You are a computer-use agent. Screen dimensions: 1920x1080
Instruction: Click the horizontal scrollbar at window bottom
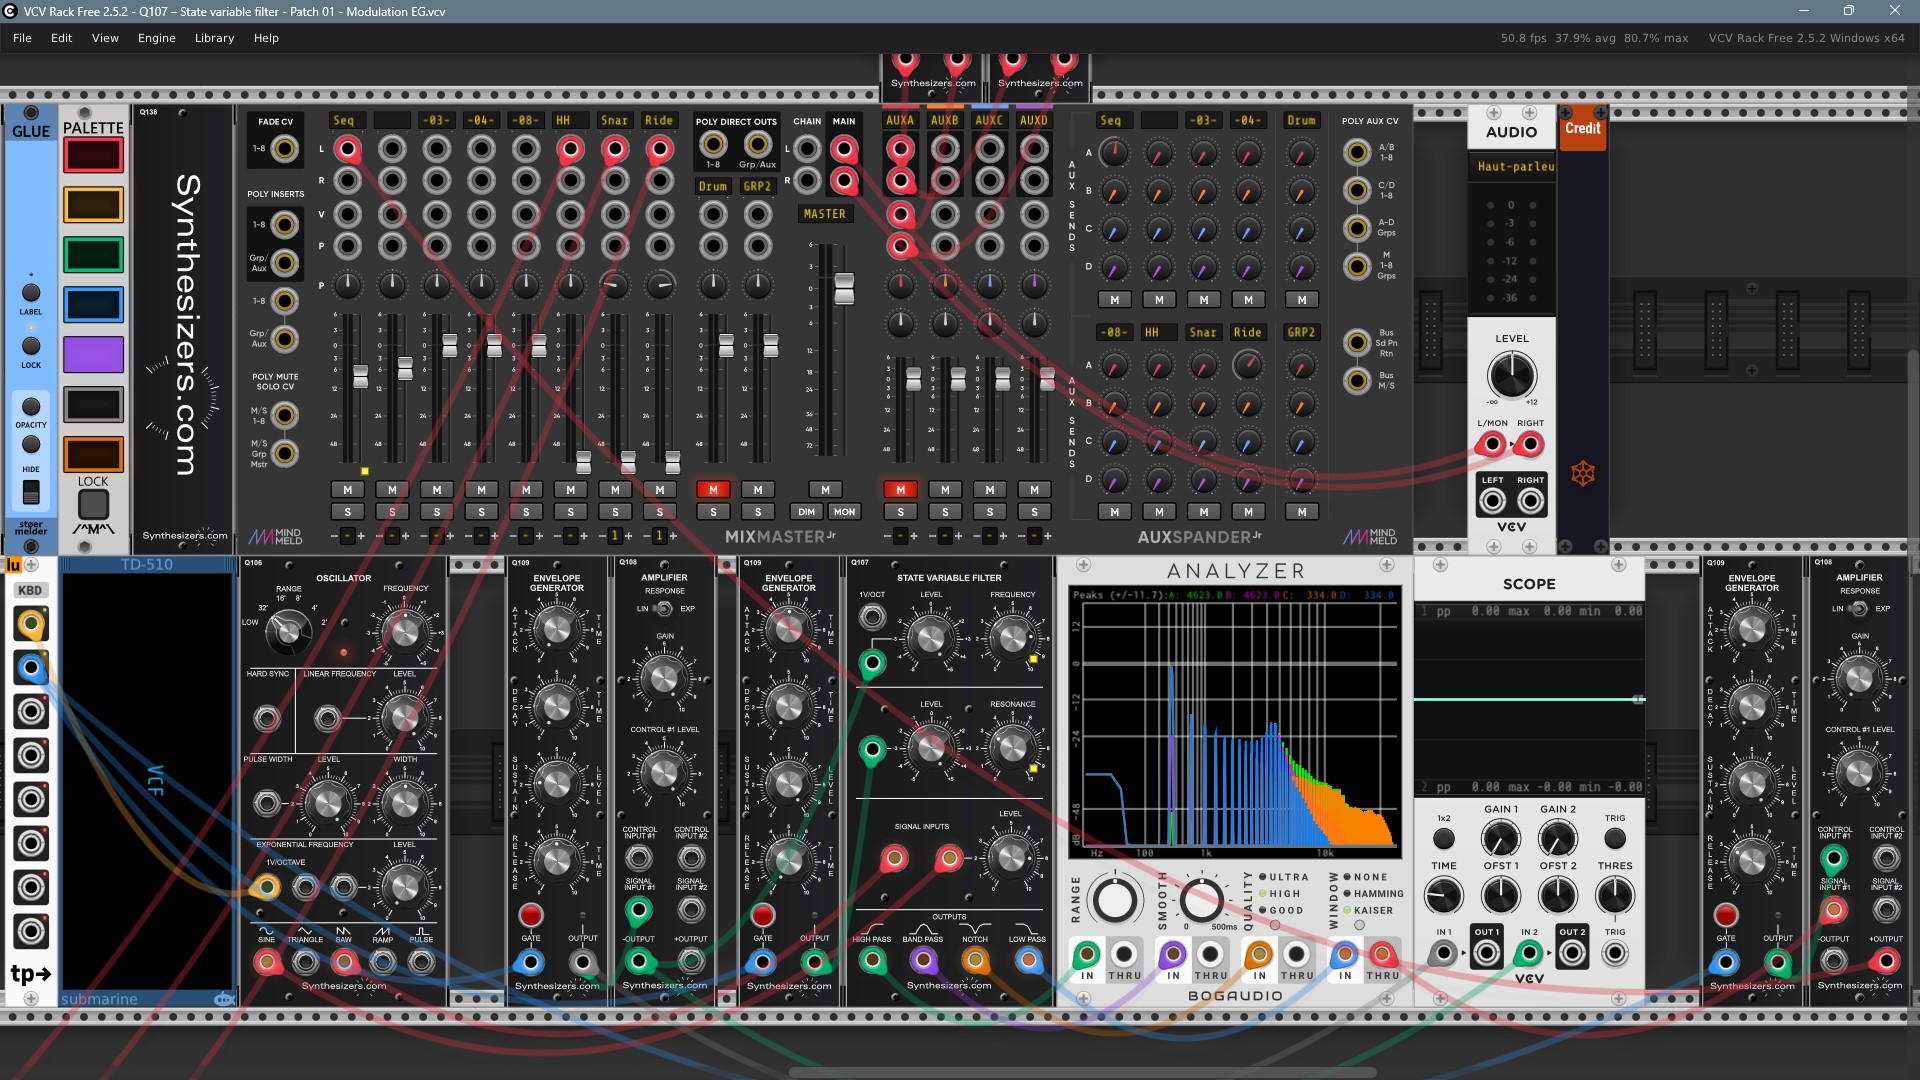(1082, 1072)
